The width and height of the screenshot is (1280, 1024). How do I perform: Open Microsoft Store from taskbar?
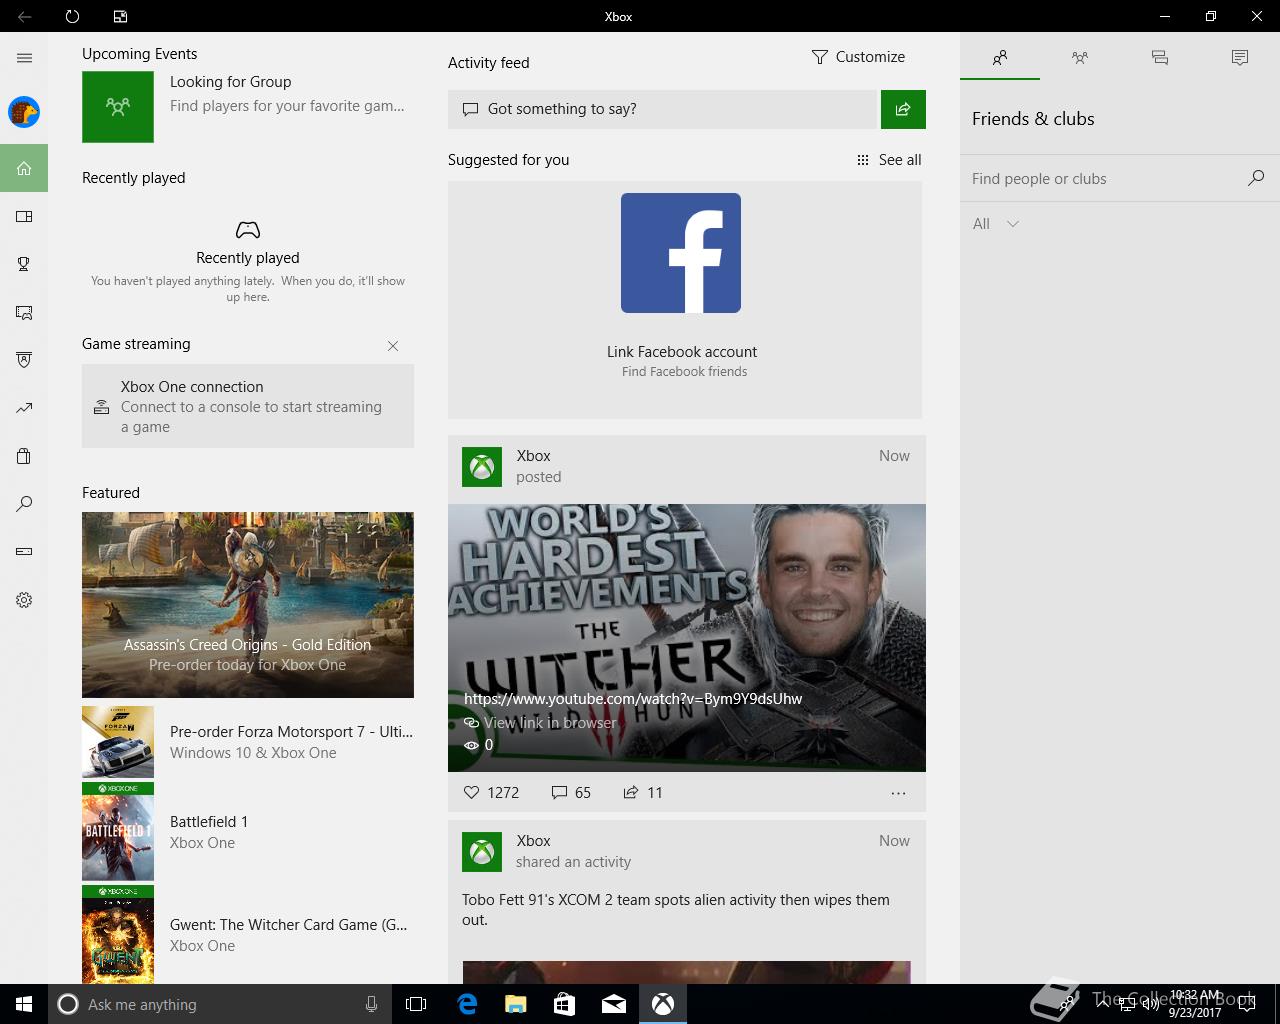point(565,1004)
